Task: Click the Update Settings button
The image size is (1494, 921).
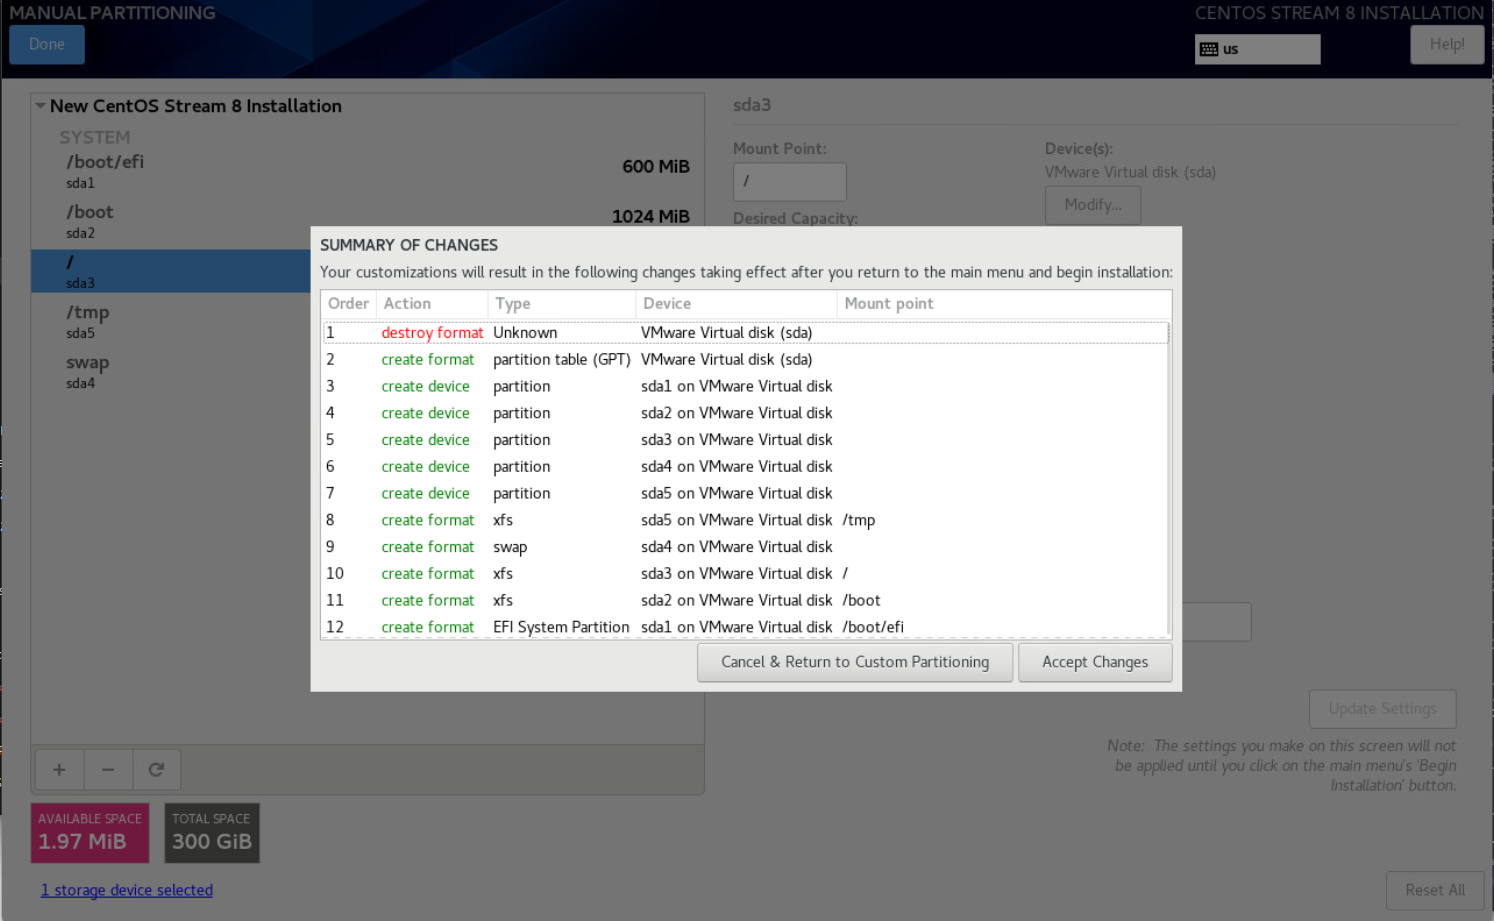Action: coord(1382,709)
